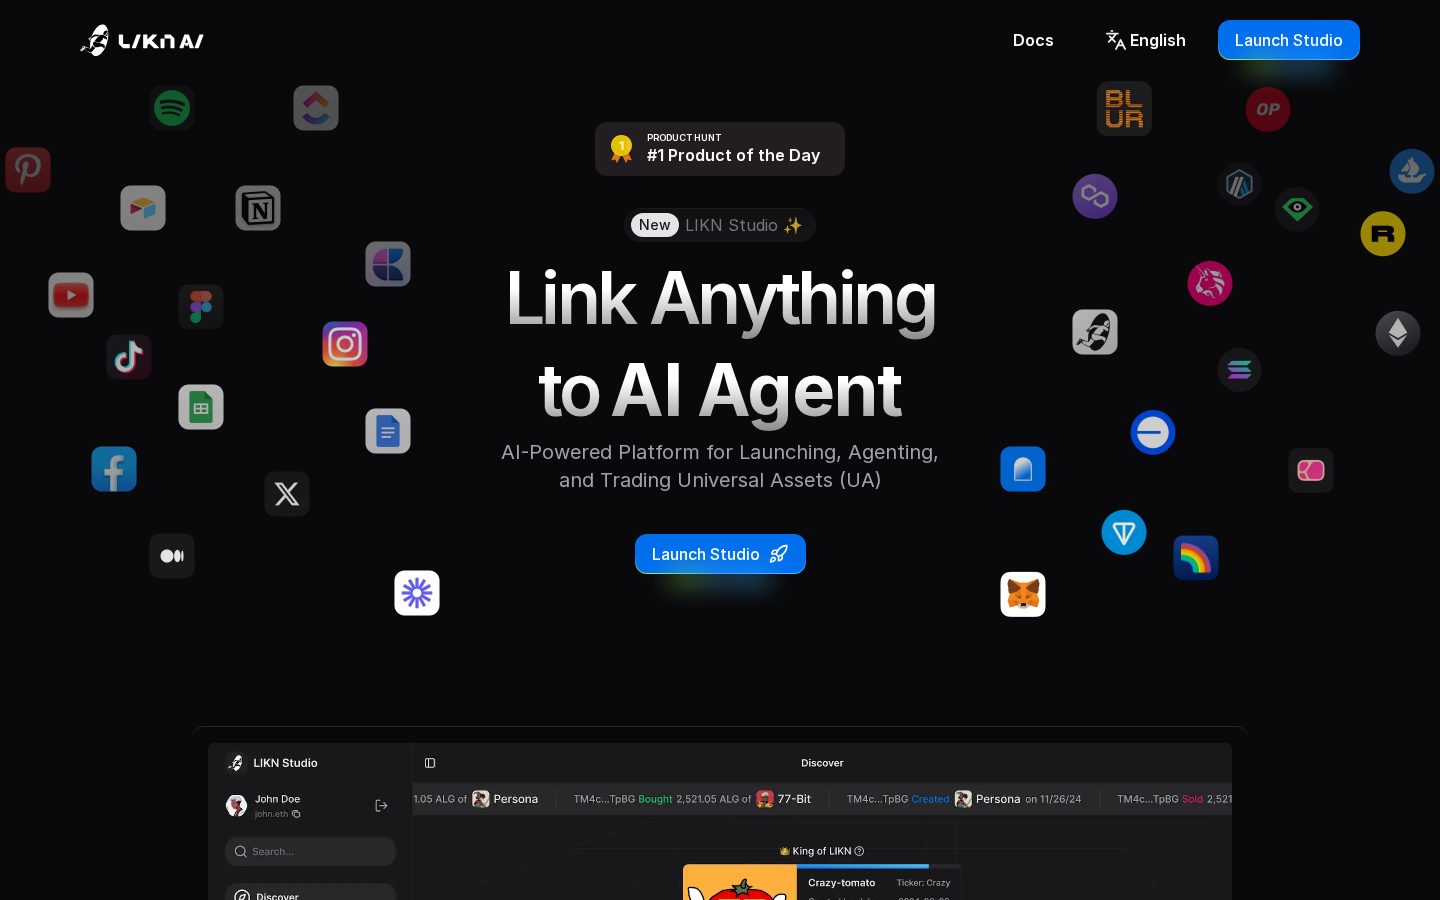Click the pie-chart quadrant app icon
Image resolution: width=1440 pixels, height=900 pixels.
[388, 264]
